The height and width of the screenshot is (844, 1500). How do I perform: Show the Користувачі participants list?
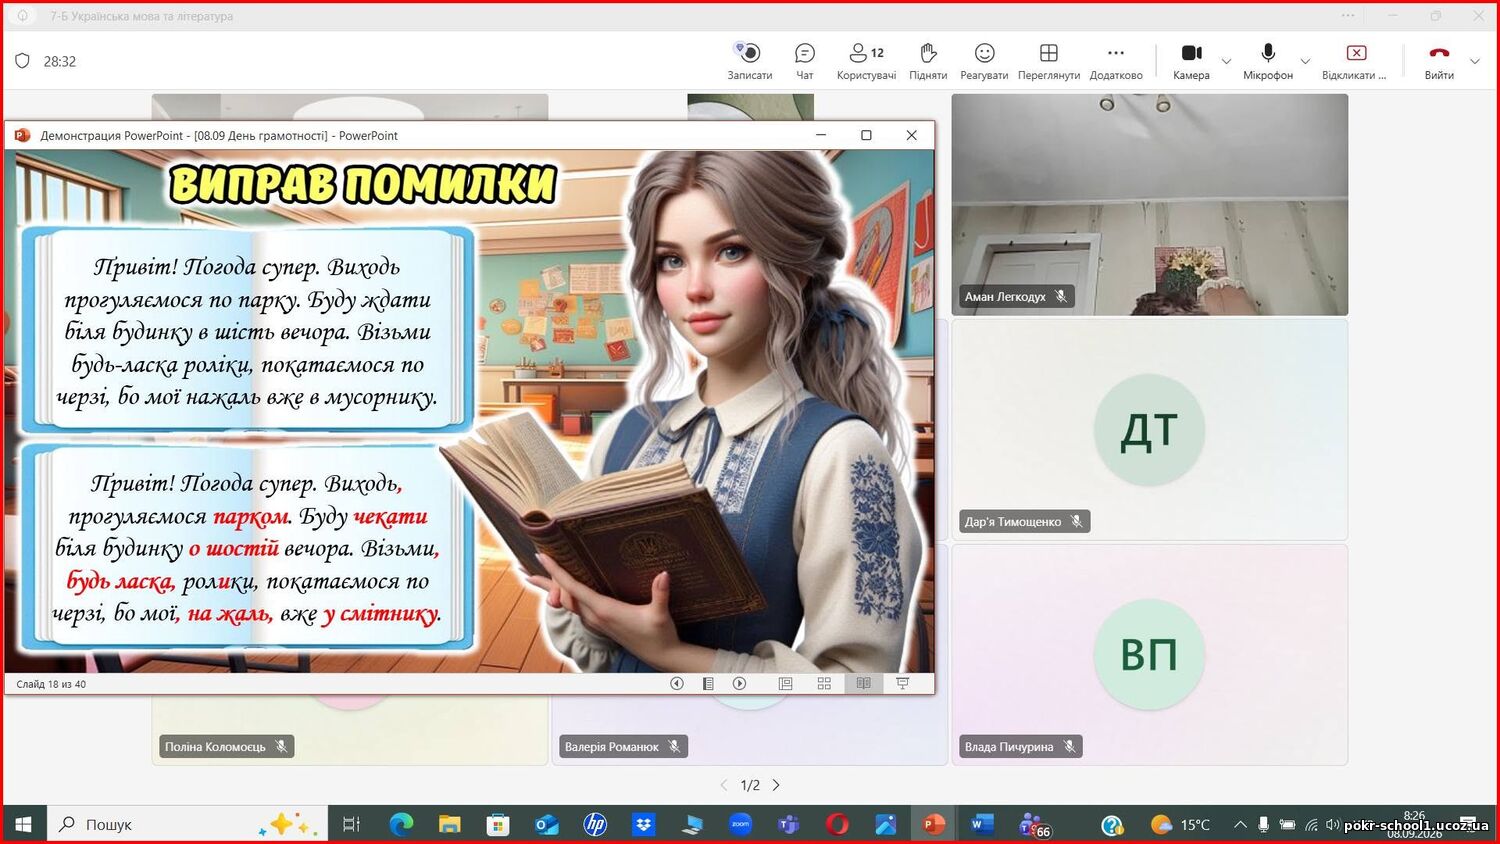click(866, 61)
